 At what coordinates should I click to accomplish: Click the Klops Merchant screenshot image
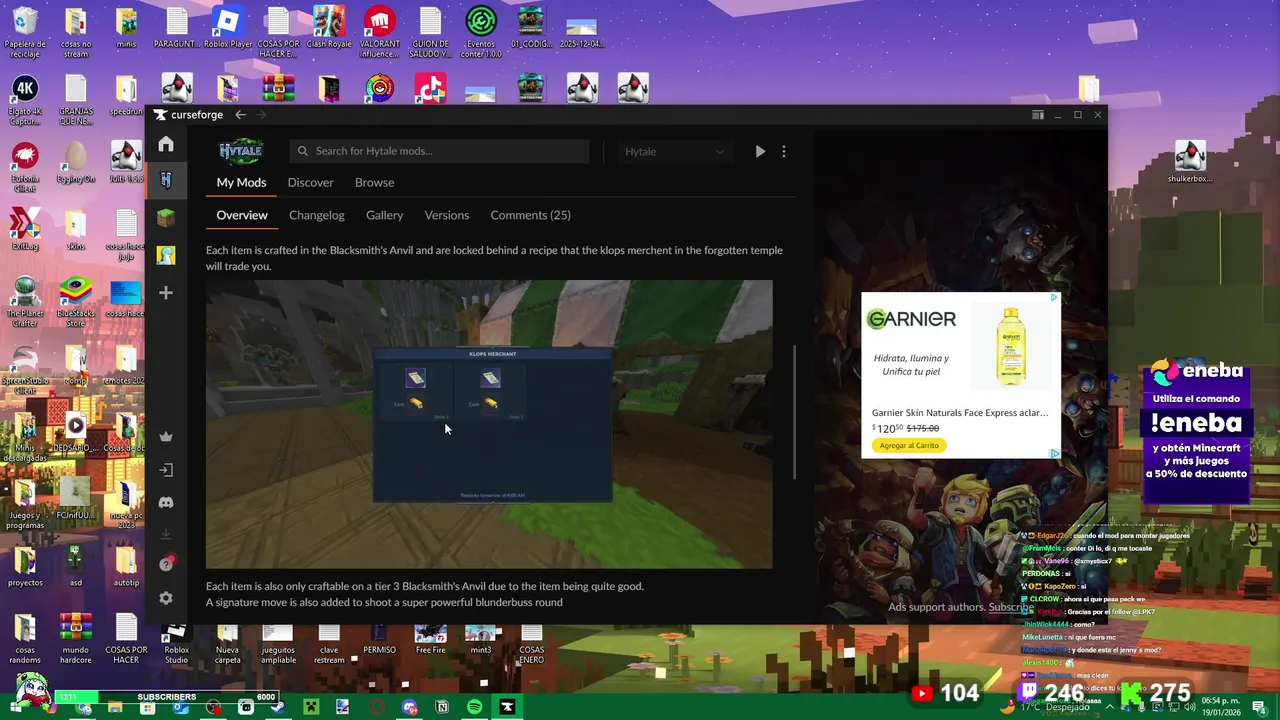[x=489, y=424]
